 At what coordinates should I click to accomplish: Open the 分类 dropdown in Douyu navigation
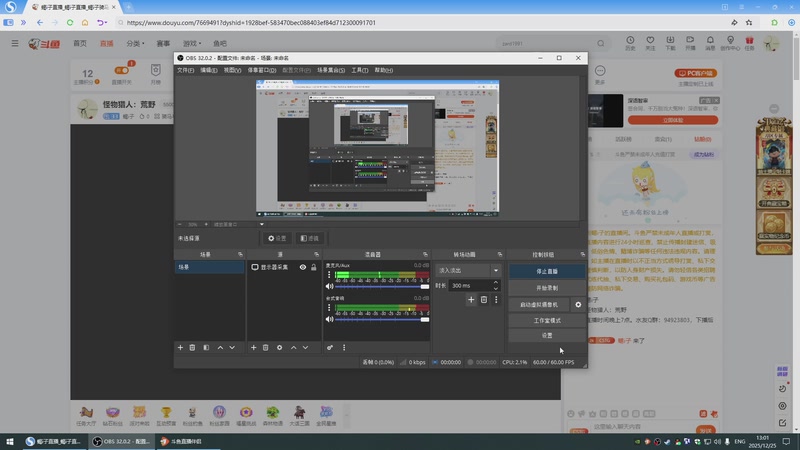135,44
